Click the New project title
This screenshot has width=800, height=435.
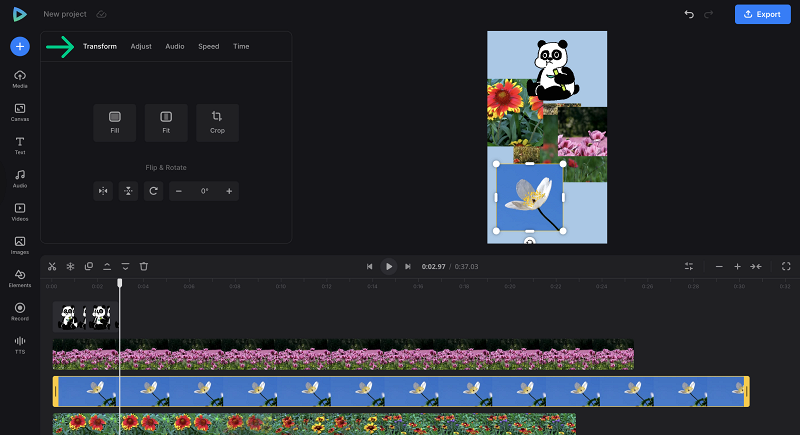pos(65,14)
